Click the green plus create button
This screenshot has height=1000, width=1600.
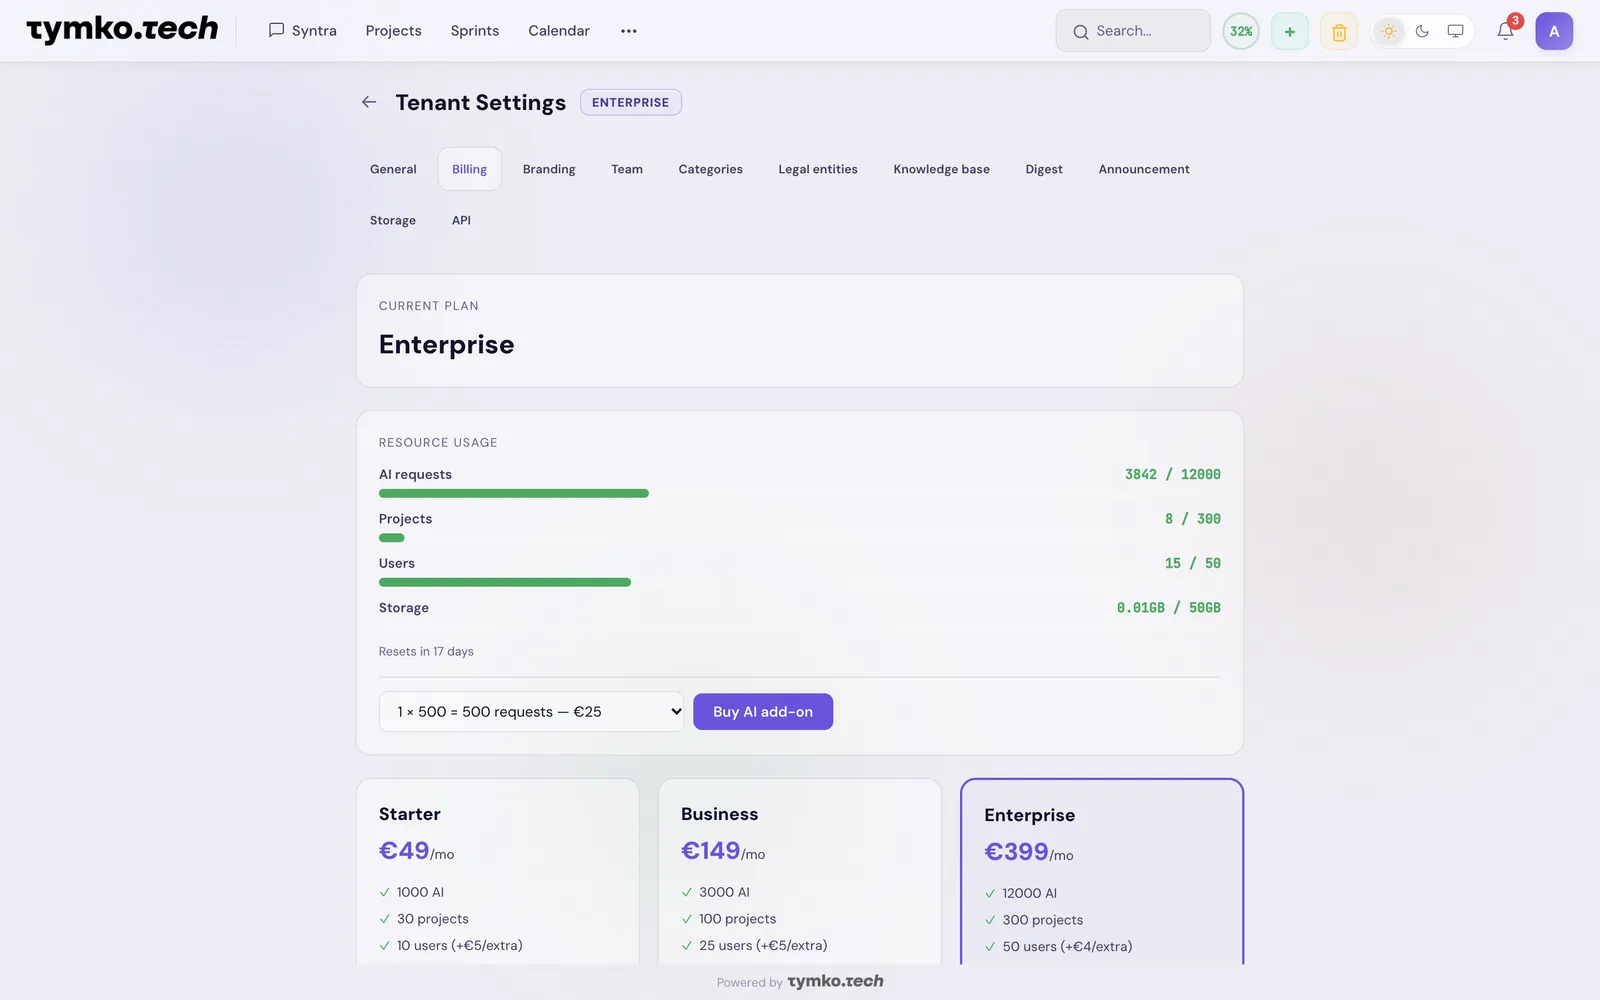coord(1290,31)
